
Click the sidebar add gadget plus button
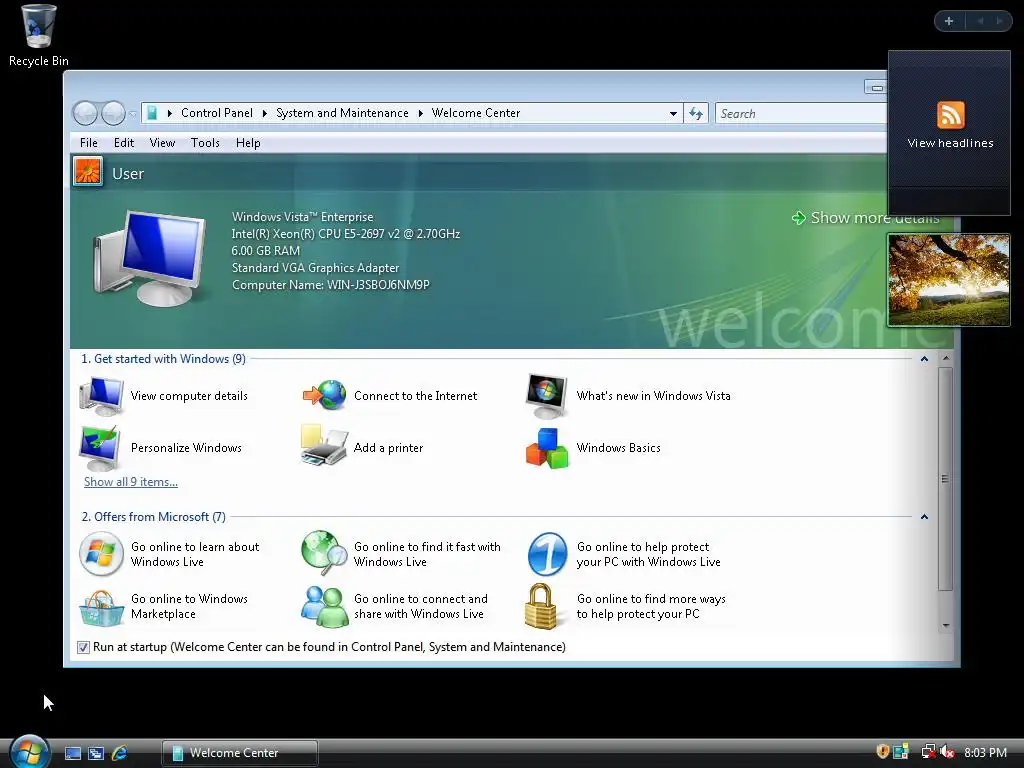click(x=949, y=21)
